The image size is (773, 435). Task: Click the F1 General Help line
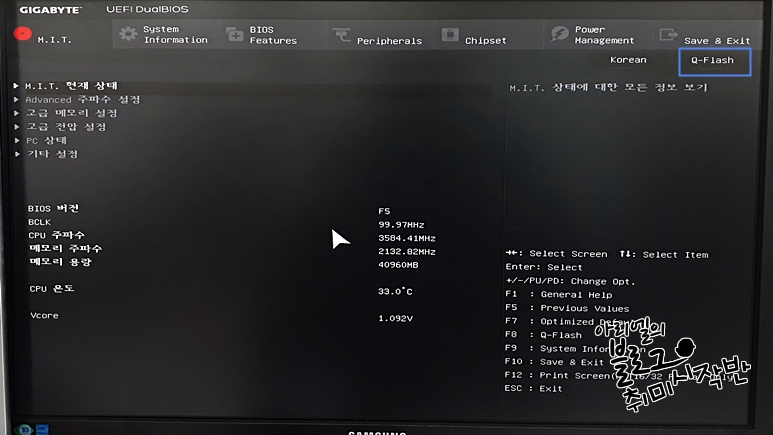559,294
